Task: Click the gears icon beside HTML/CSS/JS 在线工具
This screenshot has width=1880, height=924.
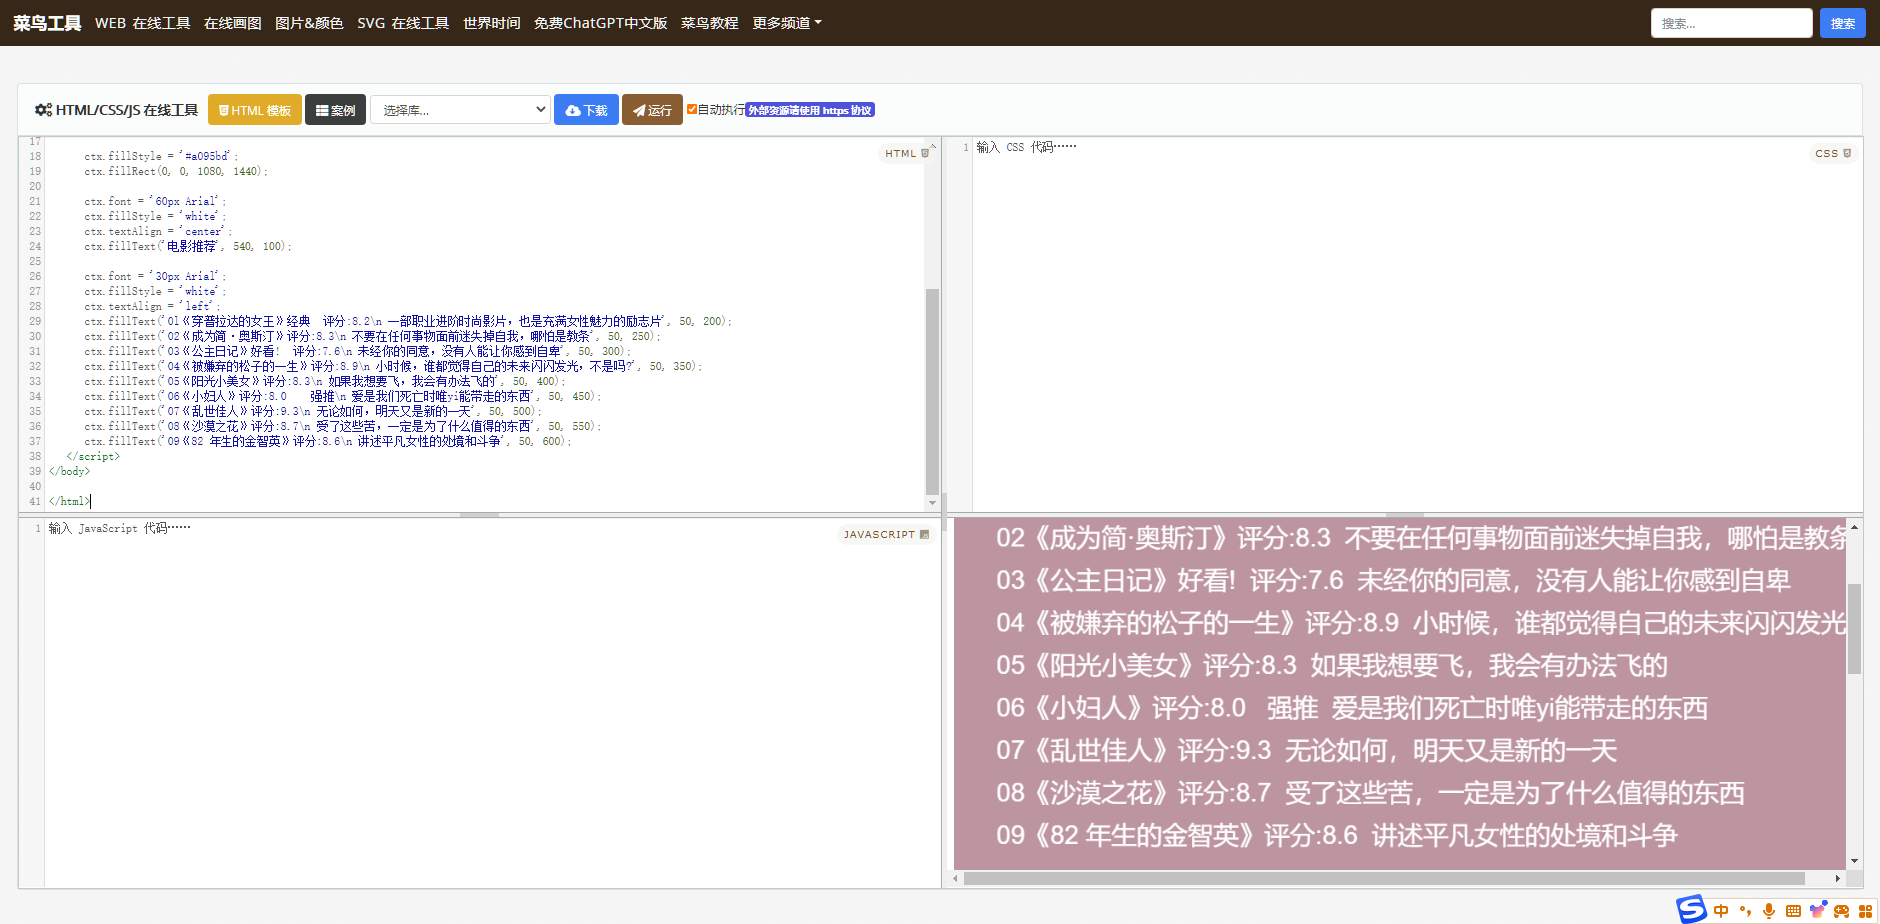Action: 43,110
